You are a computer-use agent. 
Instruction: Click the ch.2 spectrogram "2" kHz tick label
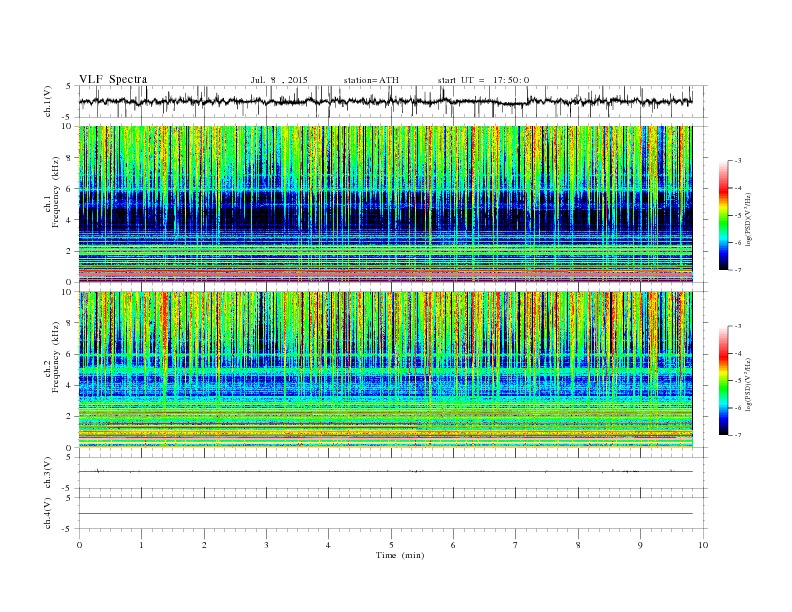(70, 417)
